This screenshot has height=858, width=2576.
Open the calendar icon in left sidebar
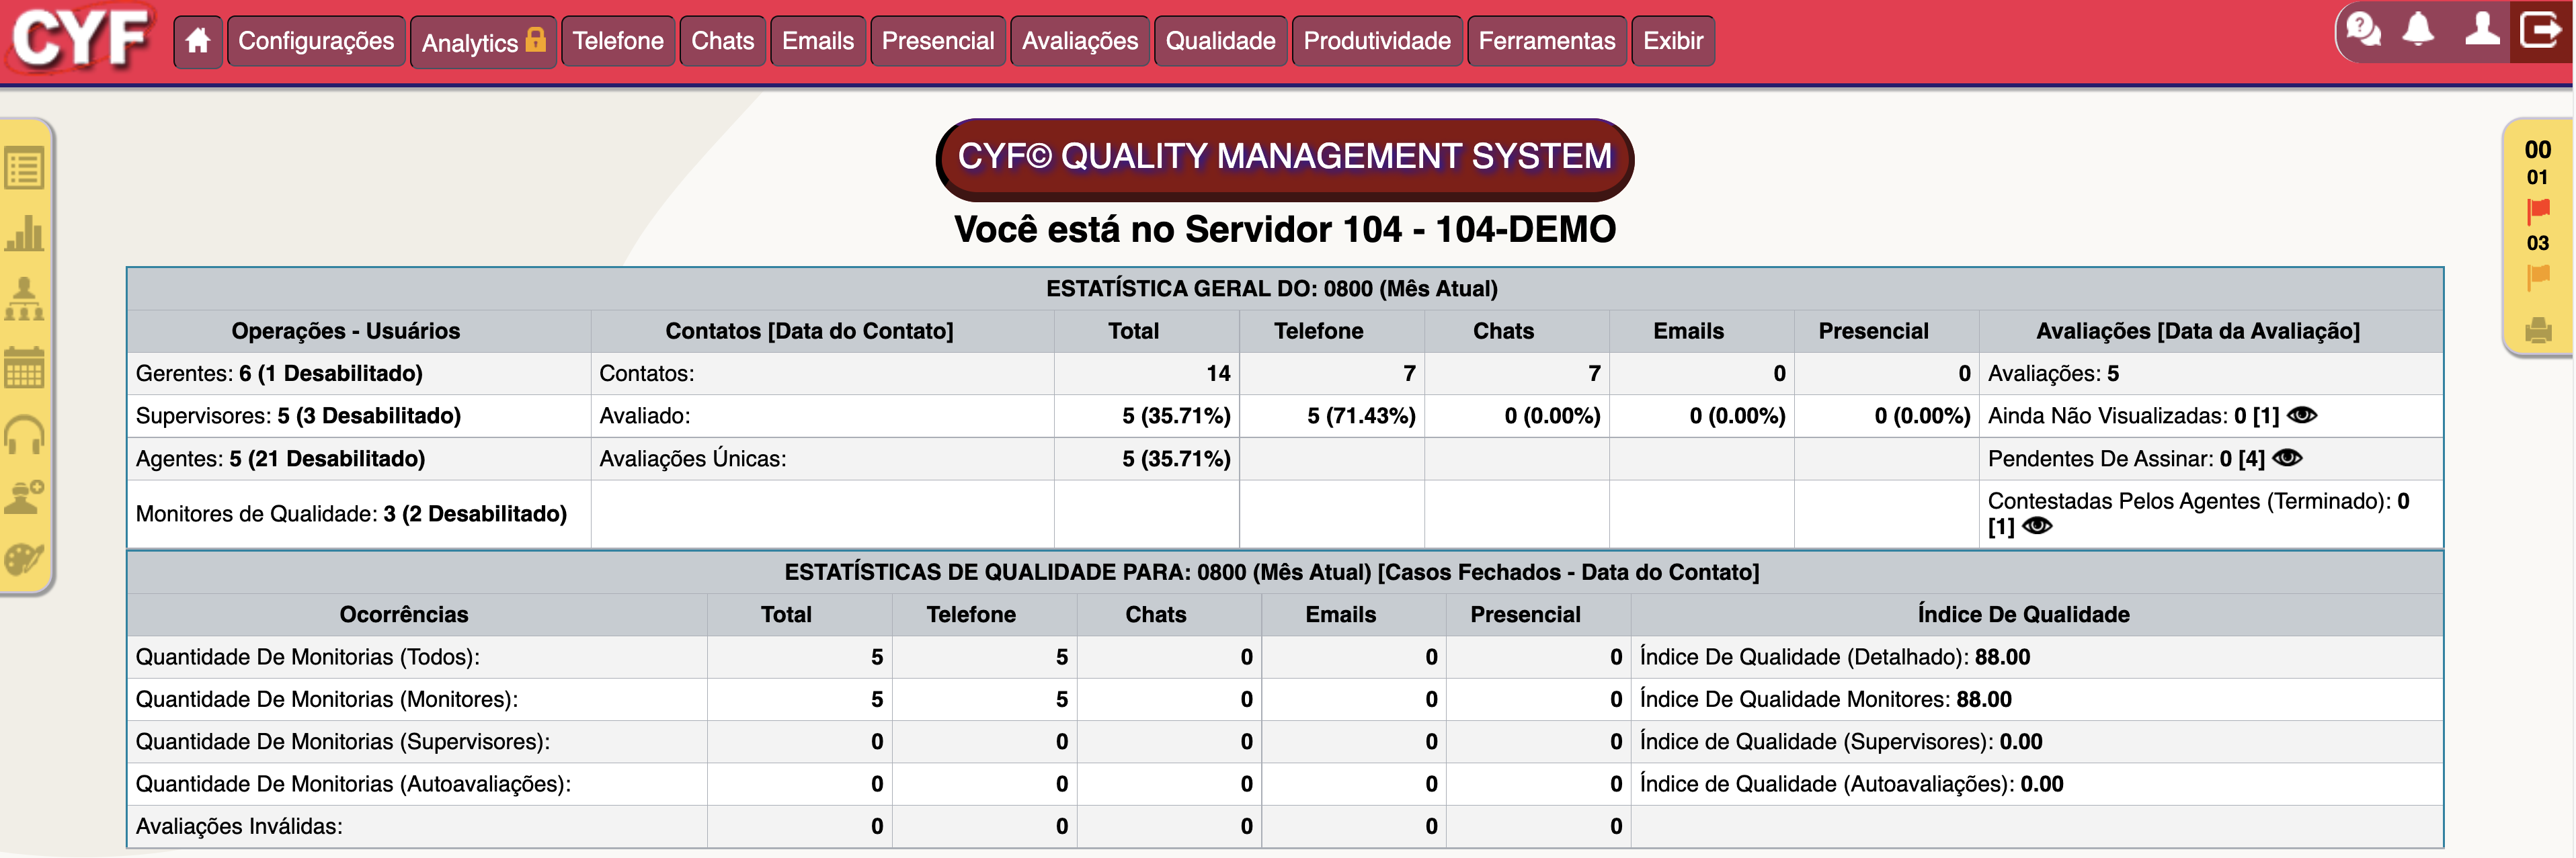pos(24,367)
